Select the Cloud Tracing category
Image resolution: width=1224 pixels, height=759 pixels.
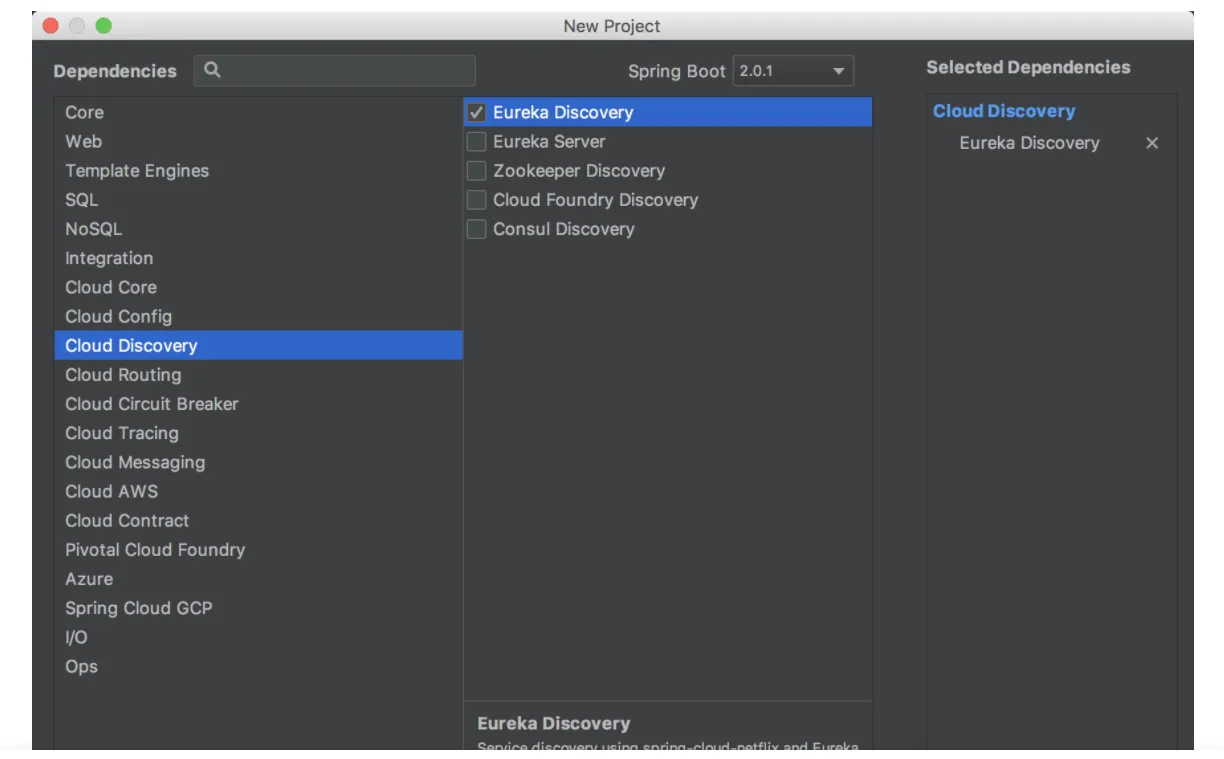click(x=258, y=433)
